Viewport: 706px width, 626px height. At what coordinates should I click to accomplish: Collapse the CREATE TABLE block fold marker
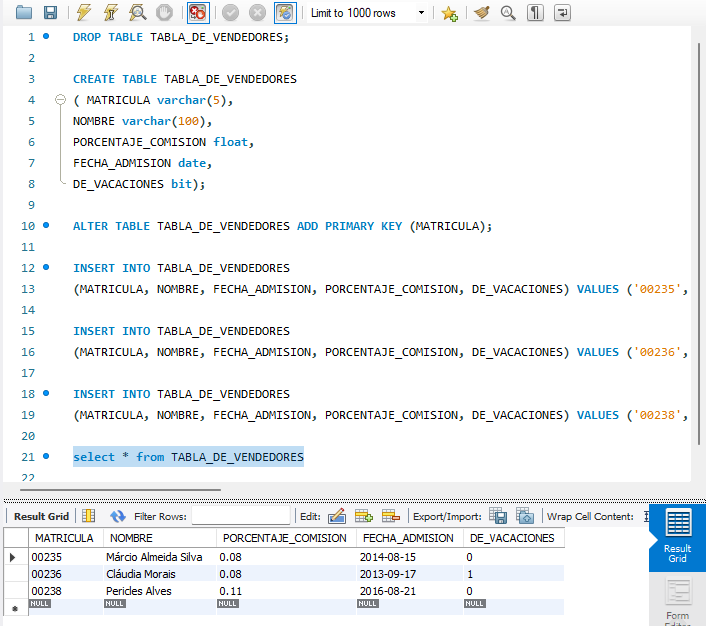coord(60,100)
